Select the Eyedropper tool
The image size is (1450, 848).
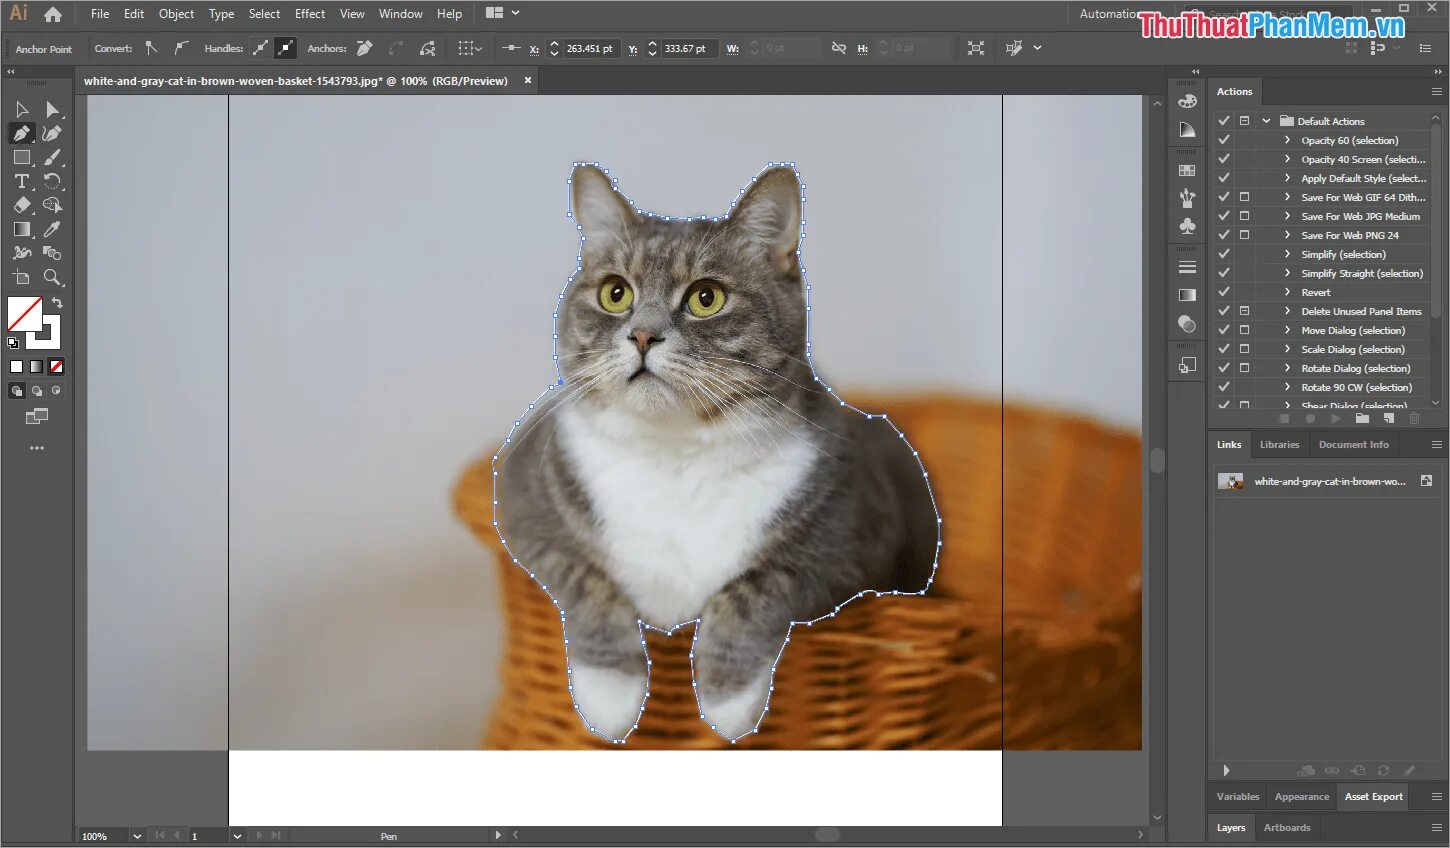pos(52,229)
